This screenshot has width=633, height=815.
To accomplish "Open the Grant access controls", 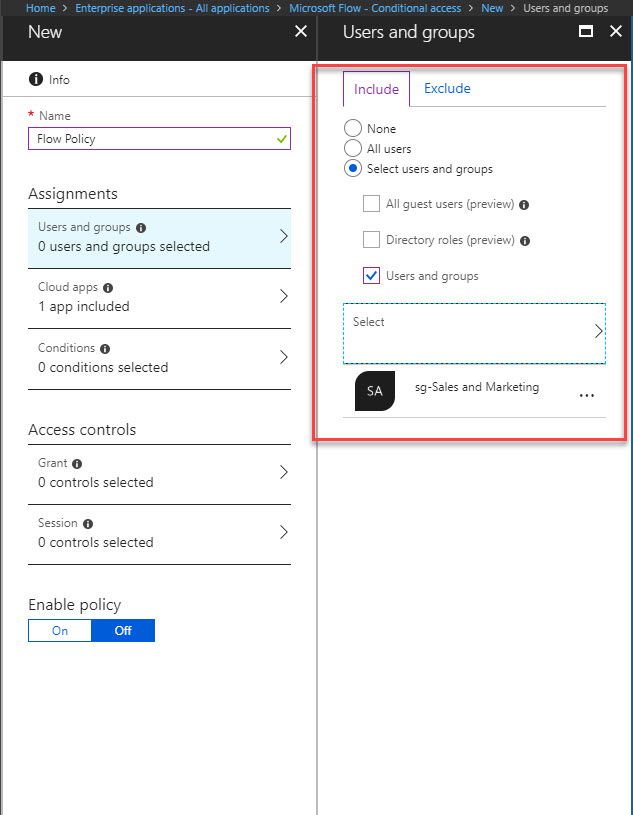I will (x=159, y=474).
